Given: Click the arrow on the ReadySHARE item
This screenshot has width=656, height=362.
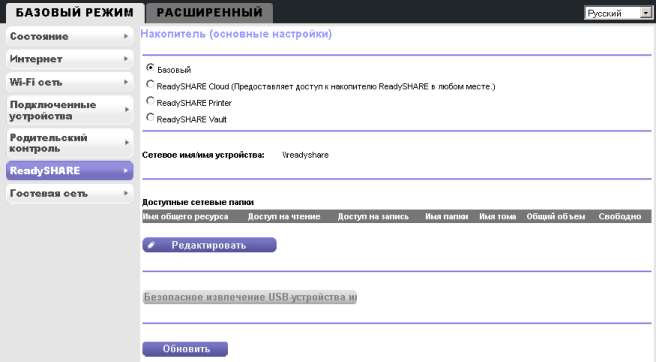Looking at the screenshot, I should click(126, 171).
